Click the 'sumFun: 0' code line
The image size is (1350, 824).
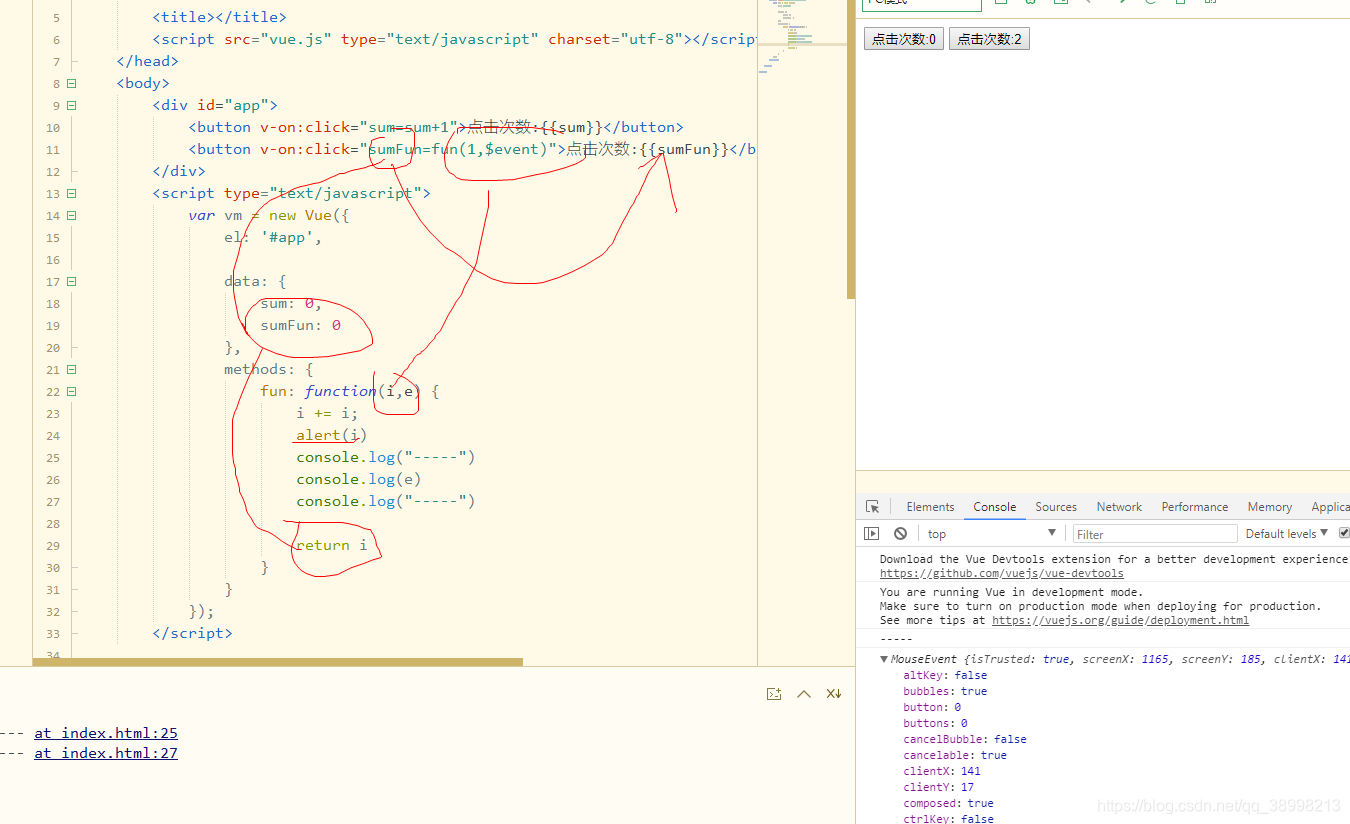point(300,326)
